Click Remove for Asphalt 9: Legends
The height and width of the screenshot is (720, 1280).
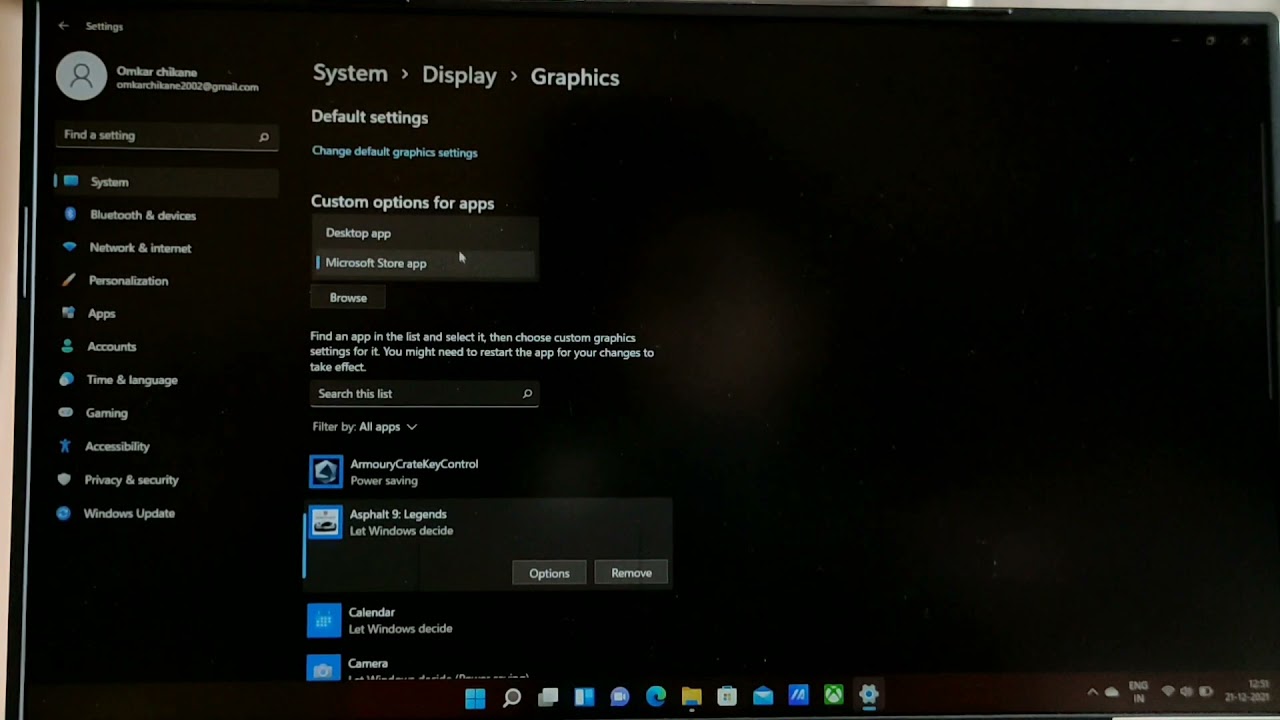click(631, 573)
